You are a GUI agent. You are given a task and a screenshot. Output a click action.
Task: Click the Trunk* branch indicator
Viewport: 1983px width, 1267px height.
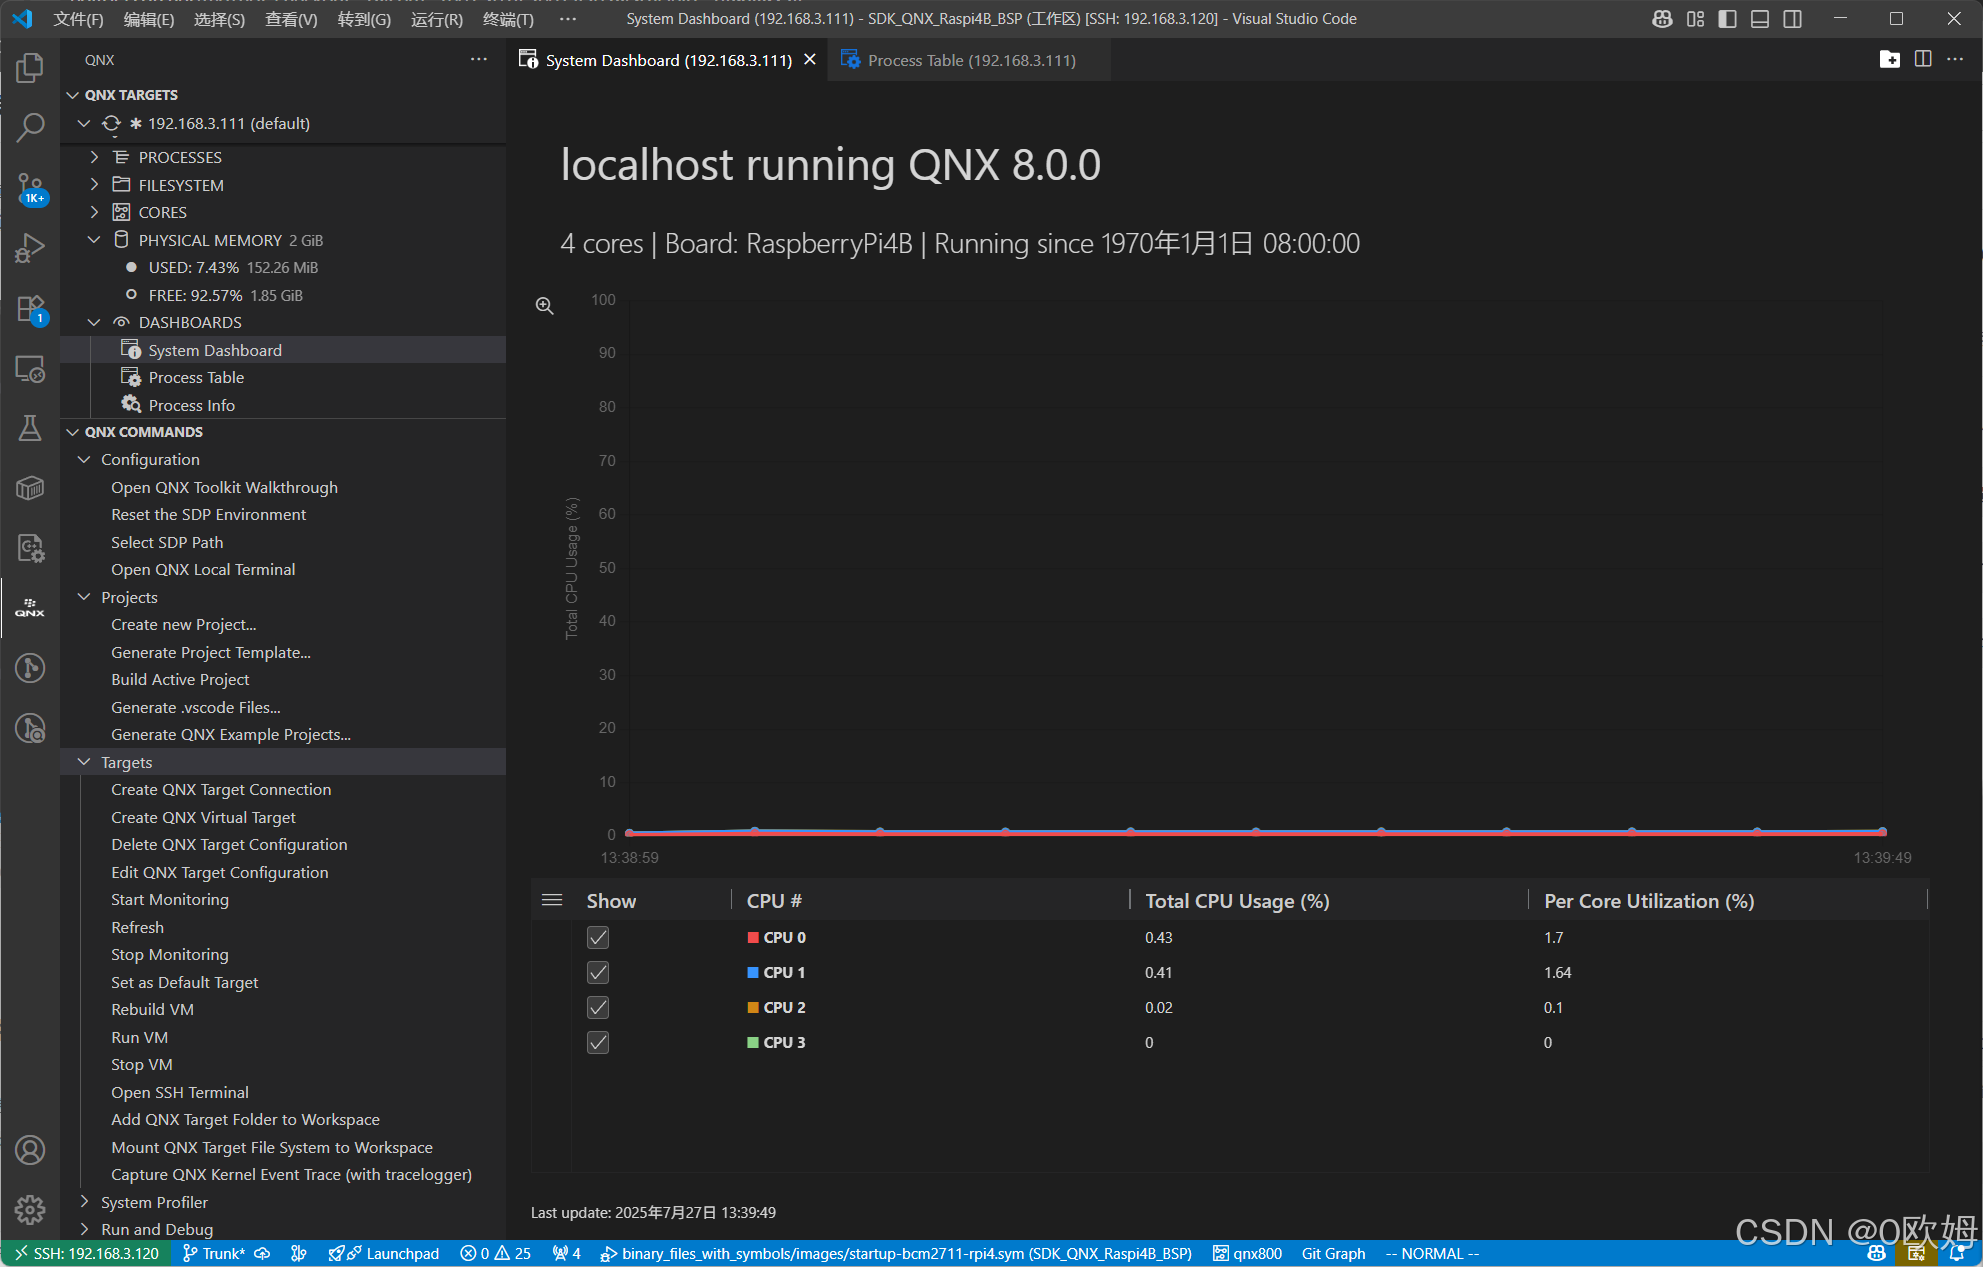tap(214, 1253)
